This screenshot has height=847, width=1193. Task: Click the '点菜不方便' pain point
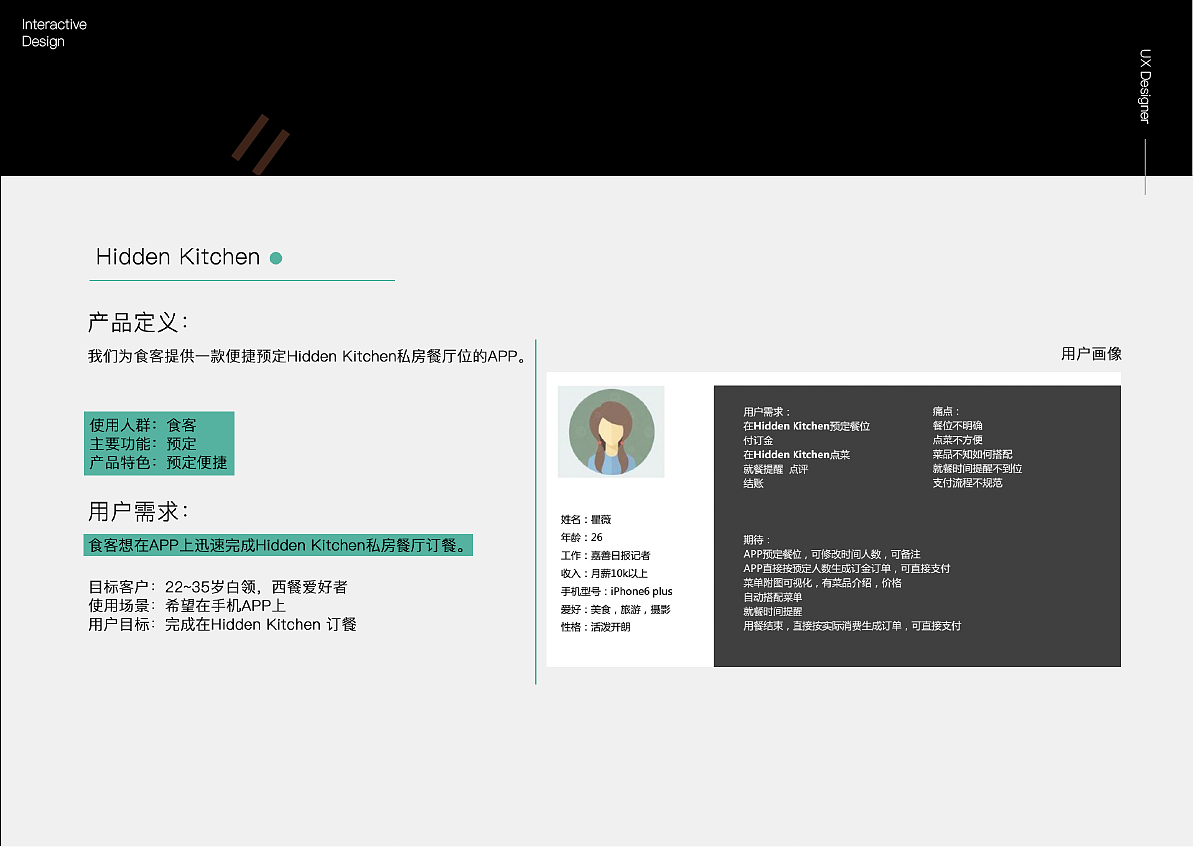958,440
